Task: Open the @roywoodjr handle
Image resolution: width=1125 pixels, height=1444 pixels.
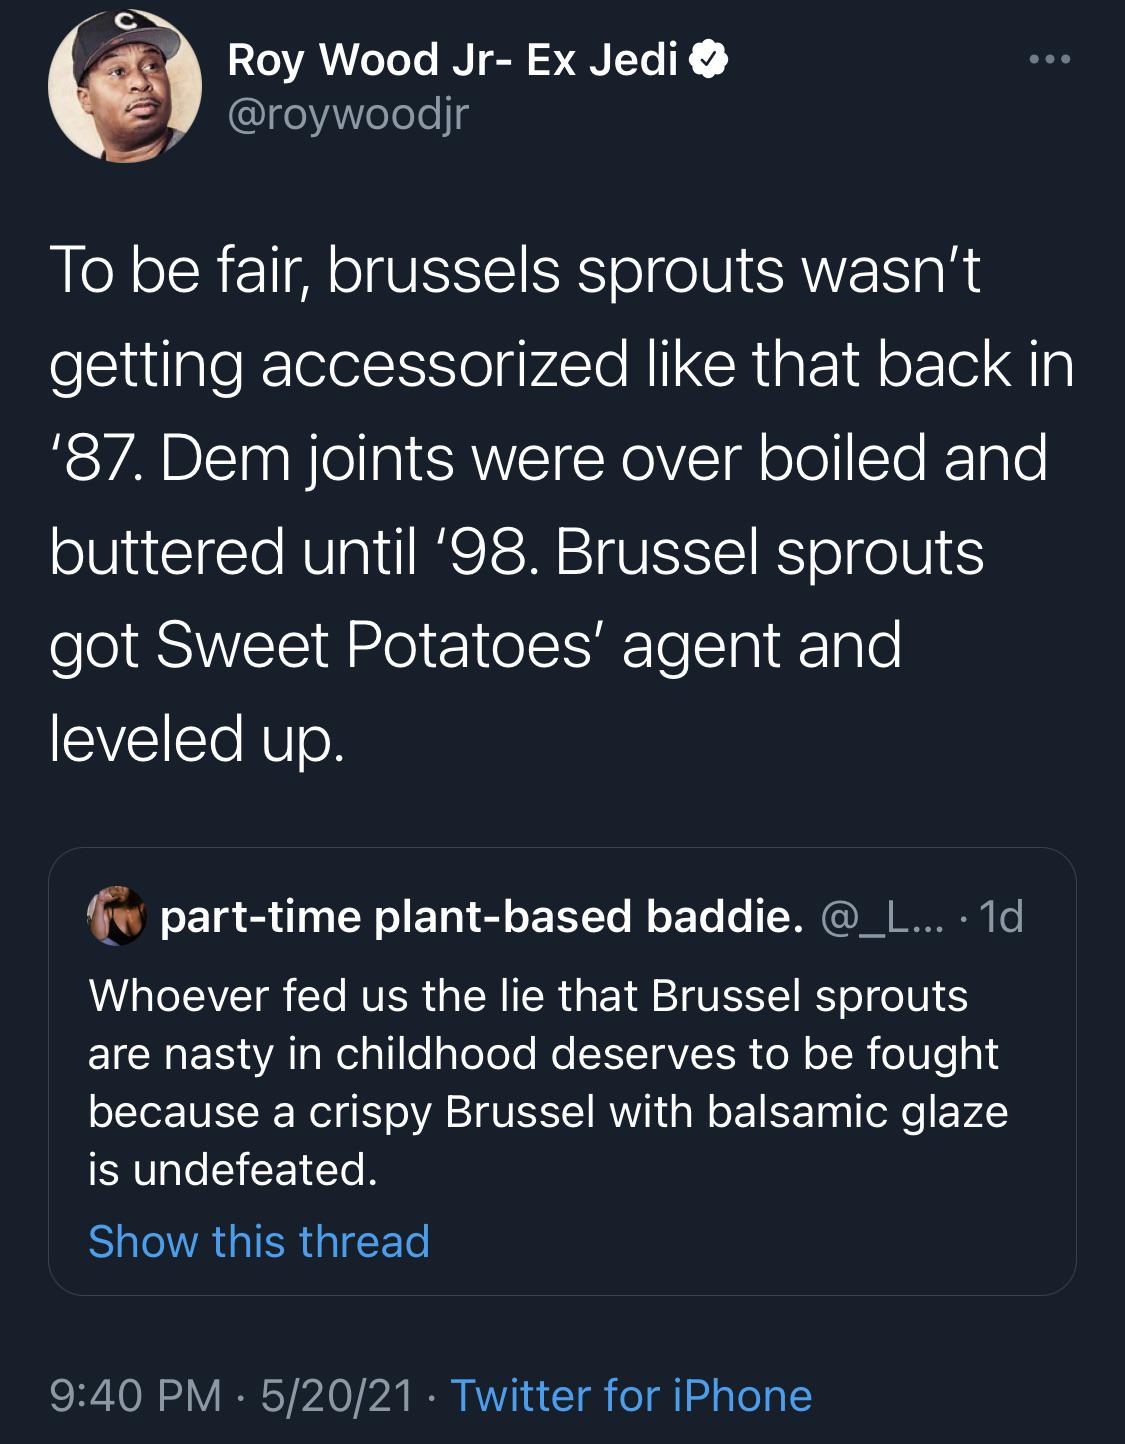Action: click(347, 116)
